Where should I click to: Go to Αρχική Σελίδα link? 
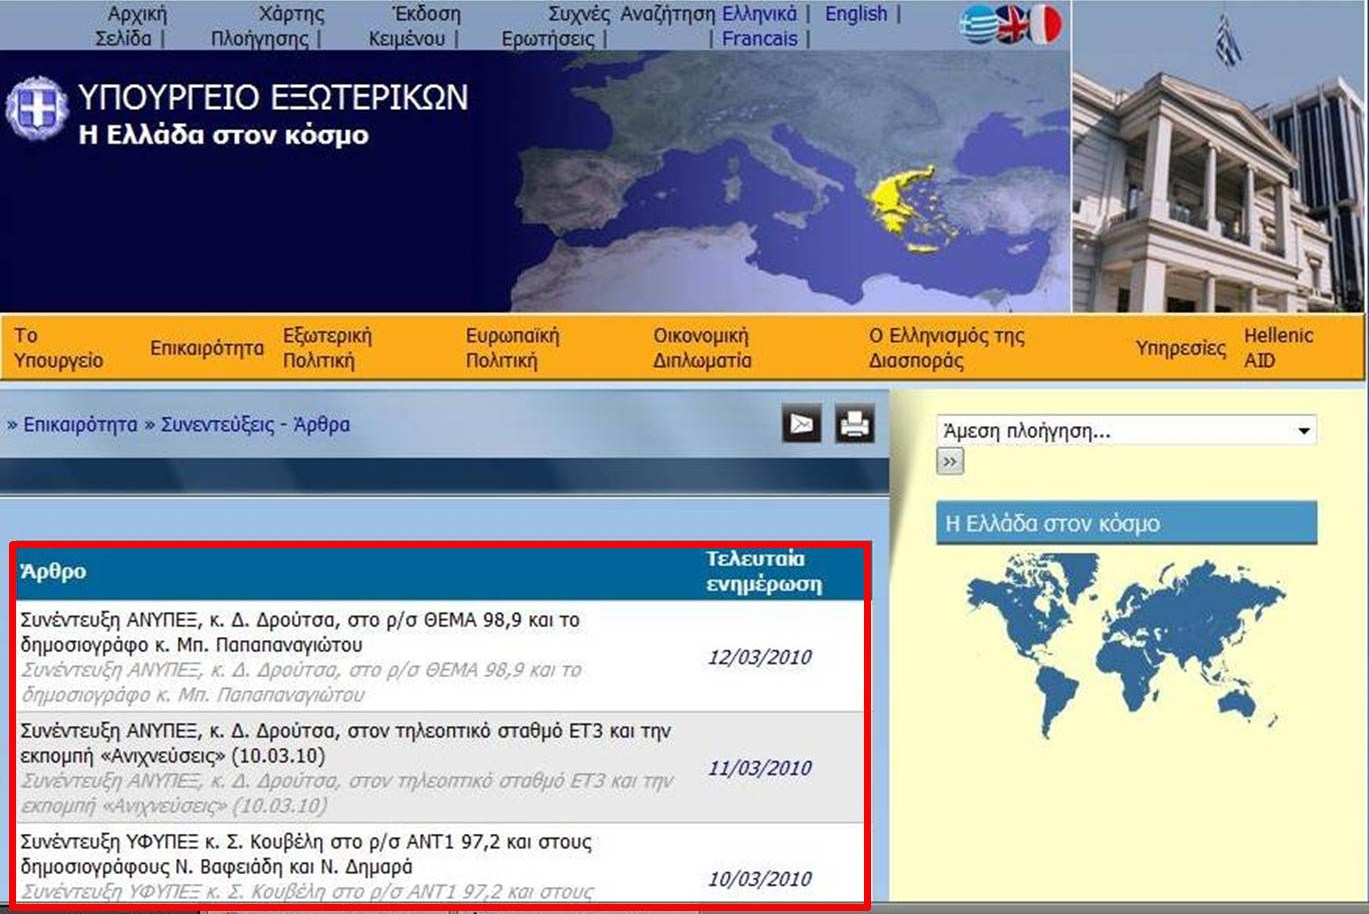tap(130, 26)
